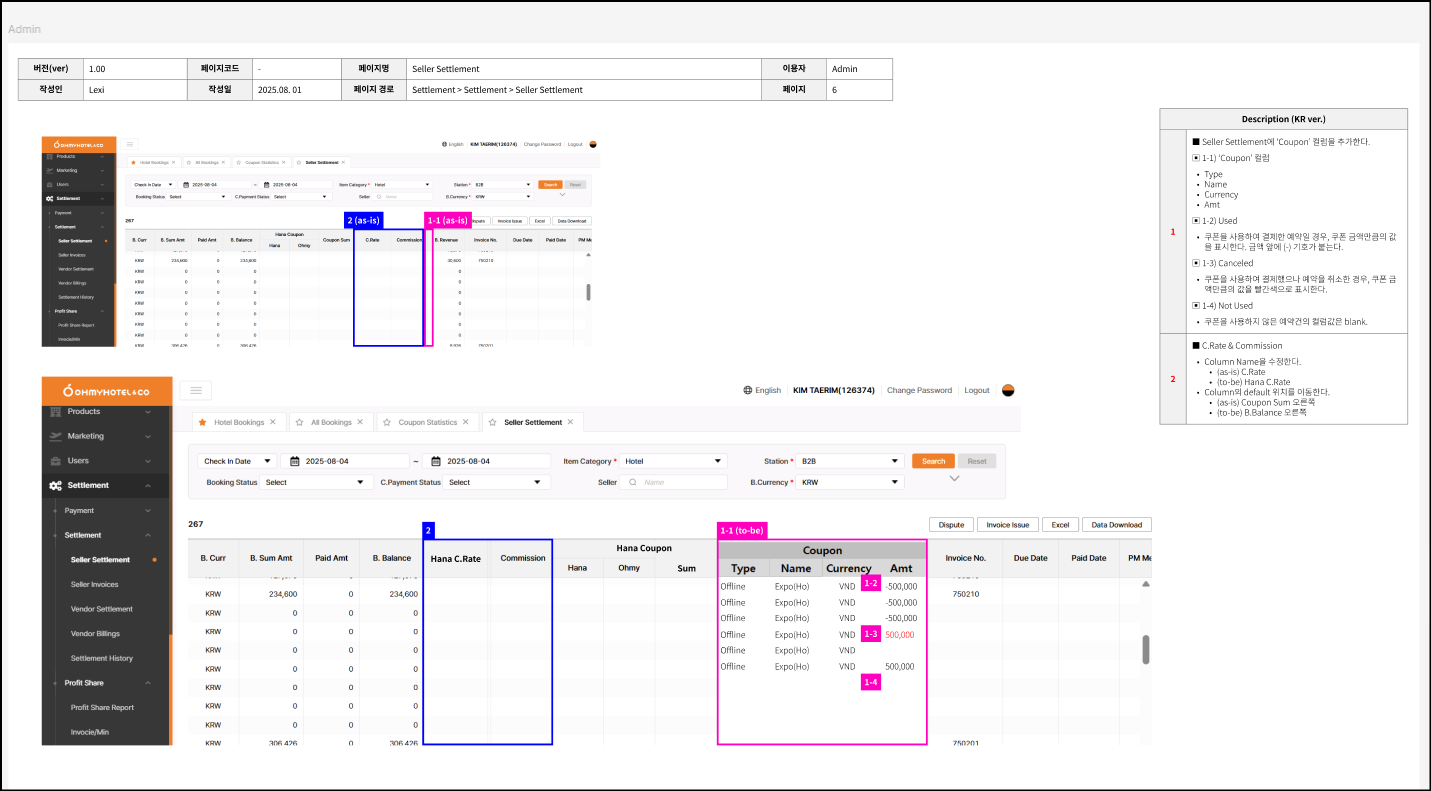Click the red 500,000 coupon amount cell

pyautogui.click(x=899, y=635)
